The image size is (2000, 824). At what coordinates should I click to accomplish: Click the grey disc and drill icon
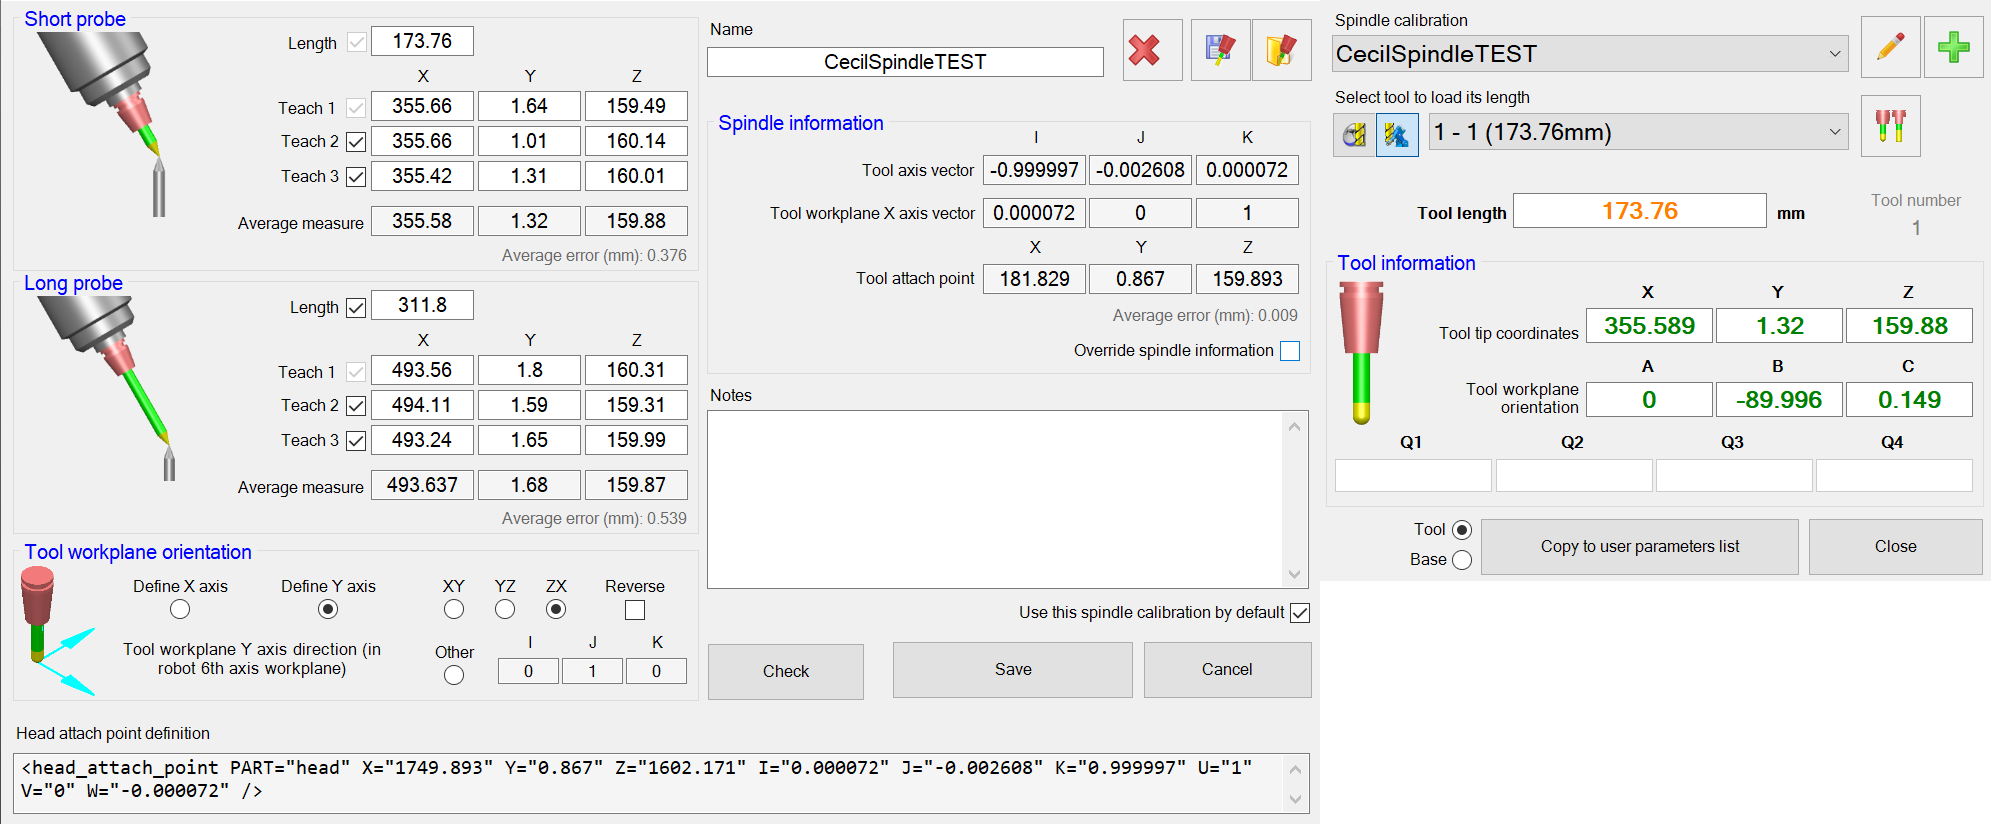coord(1354,134)
